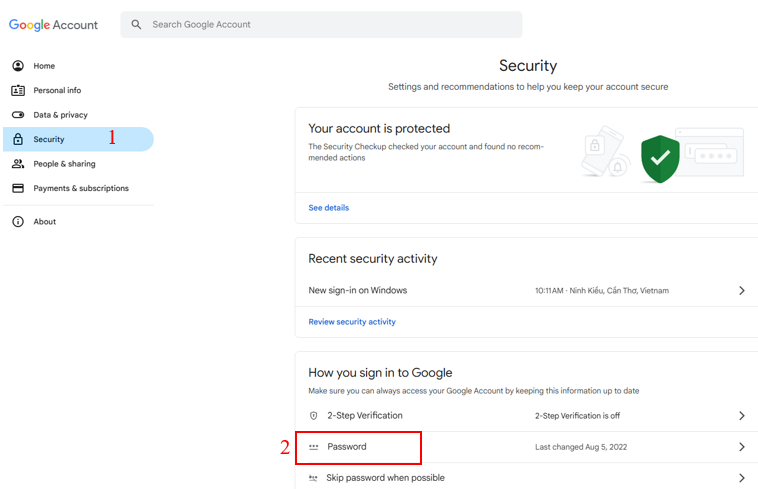Click the Home profile icon in sidebar
758x489 pixels.
(x=18, y=66)
